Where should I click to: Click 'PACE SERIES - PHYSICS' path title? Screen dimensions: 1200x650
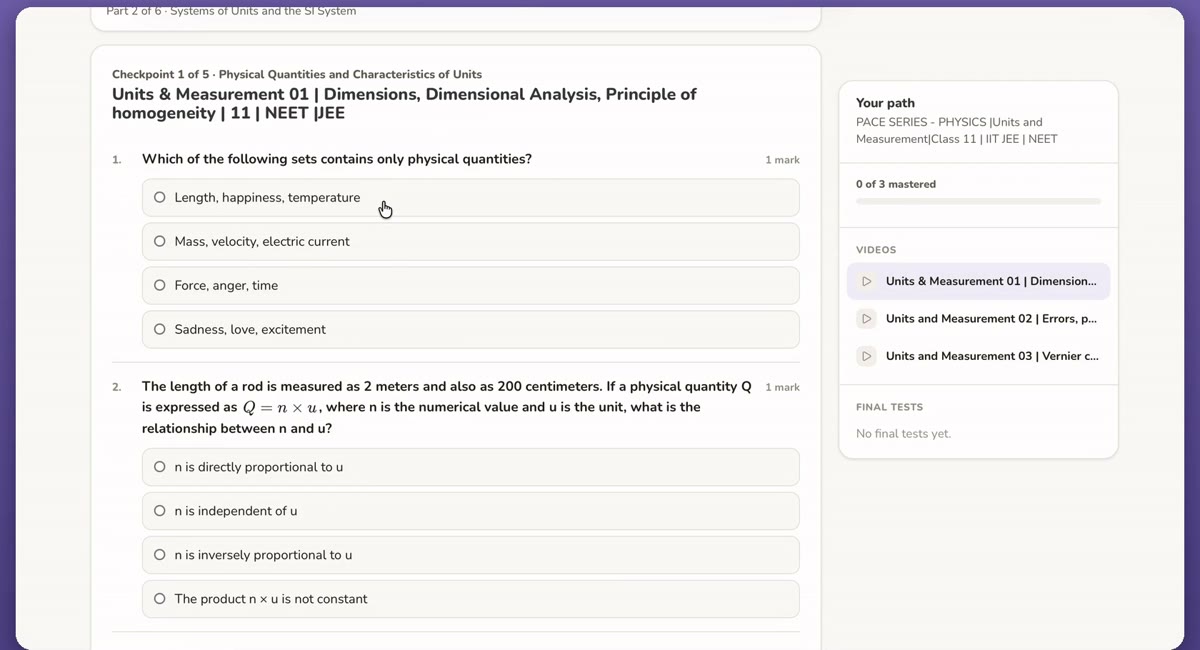click(957, 131)
